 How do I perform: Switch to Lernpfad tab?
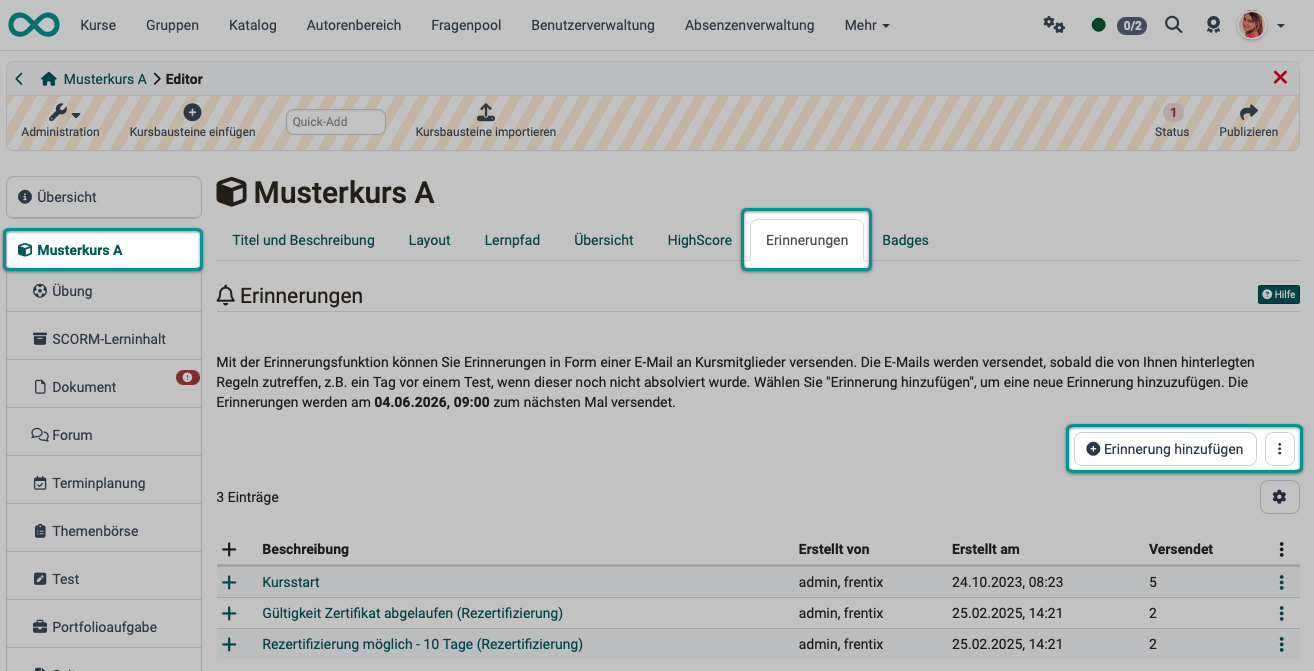[x=512, y=240]
